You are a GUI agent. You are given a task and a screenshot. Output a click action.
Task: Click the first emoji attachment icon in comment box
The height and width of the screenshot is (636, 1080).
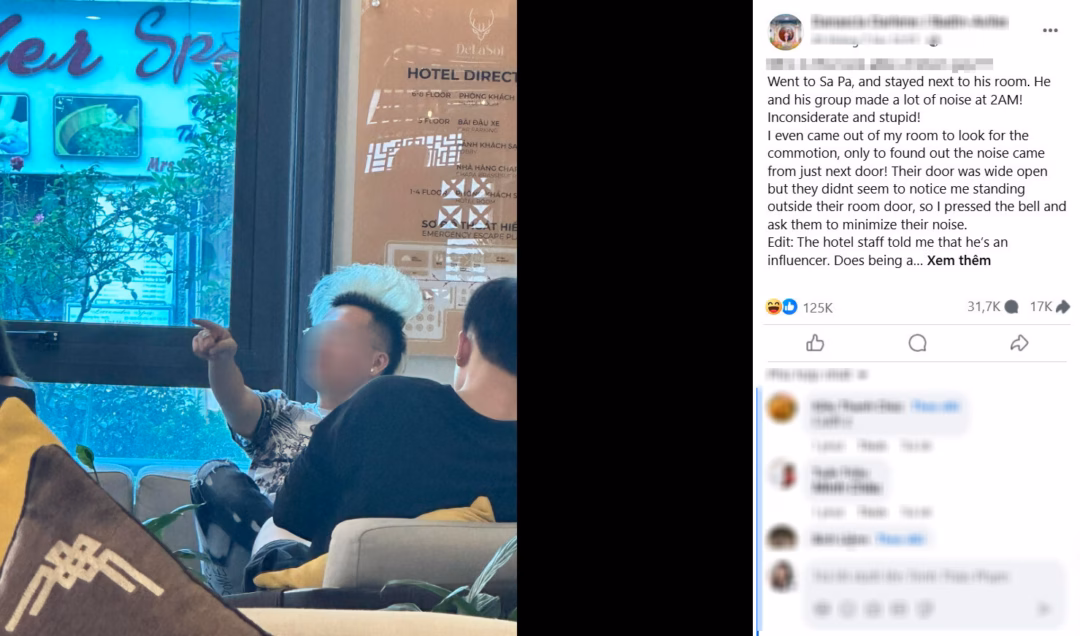click(821, 608)
